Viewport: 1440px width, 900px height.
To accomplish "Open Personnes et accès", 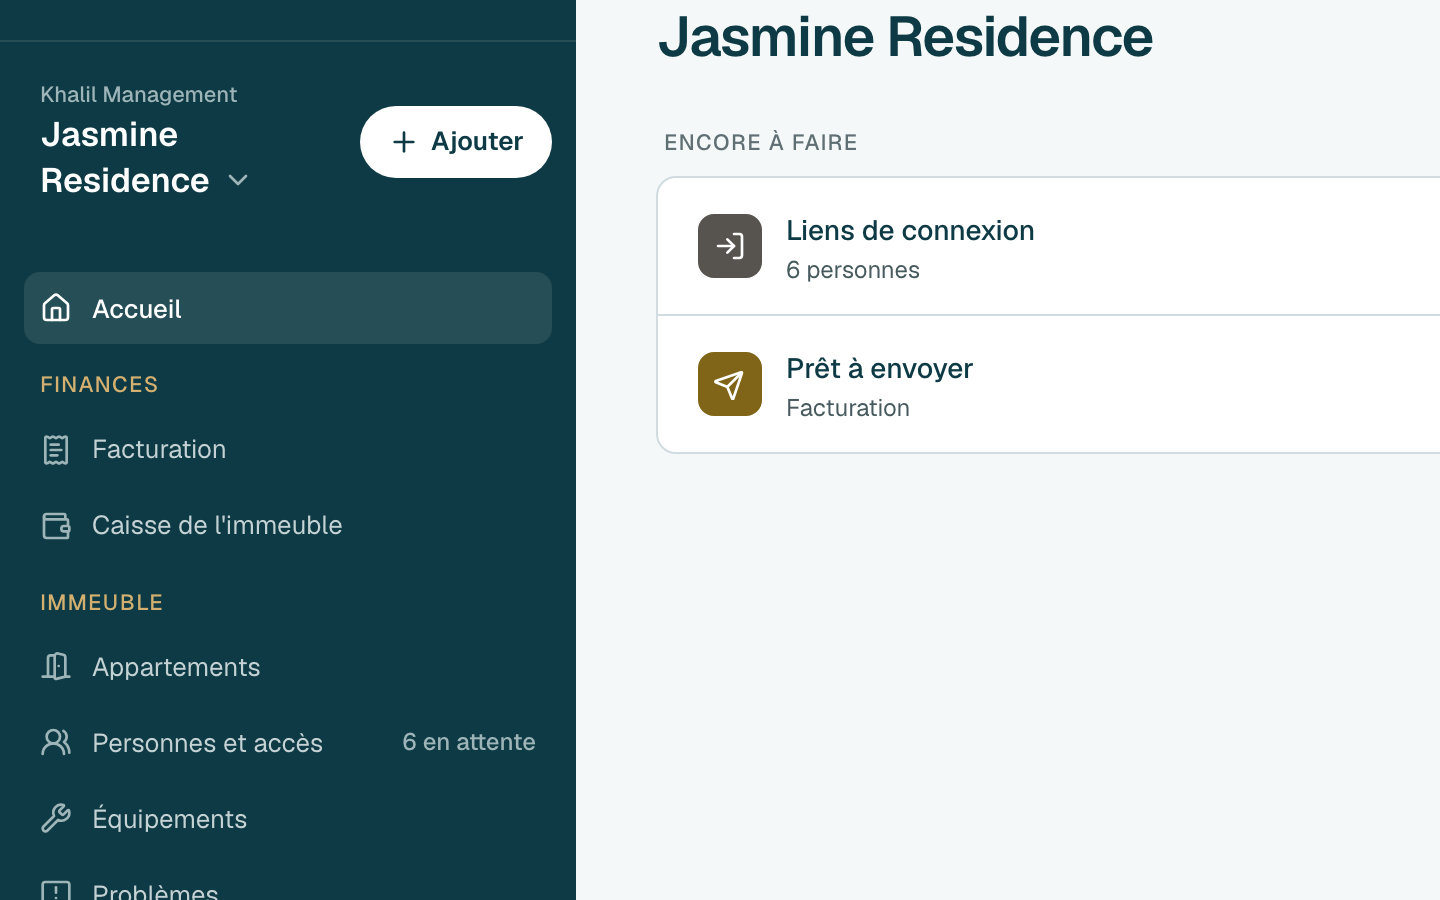I will pos(288,742).
